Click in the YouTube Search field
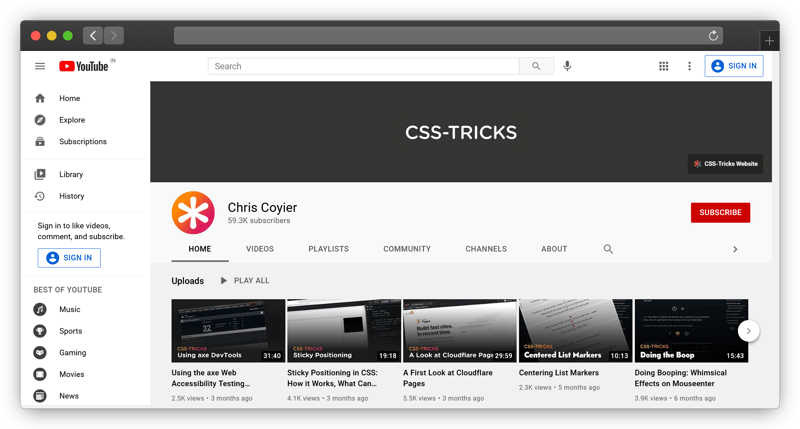The height and width of the screenshot is (429, 800). [x=364, y=66]
